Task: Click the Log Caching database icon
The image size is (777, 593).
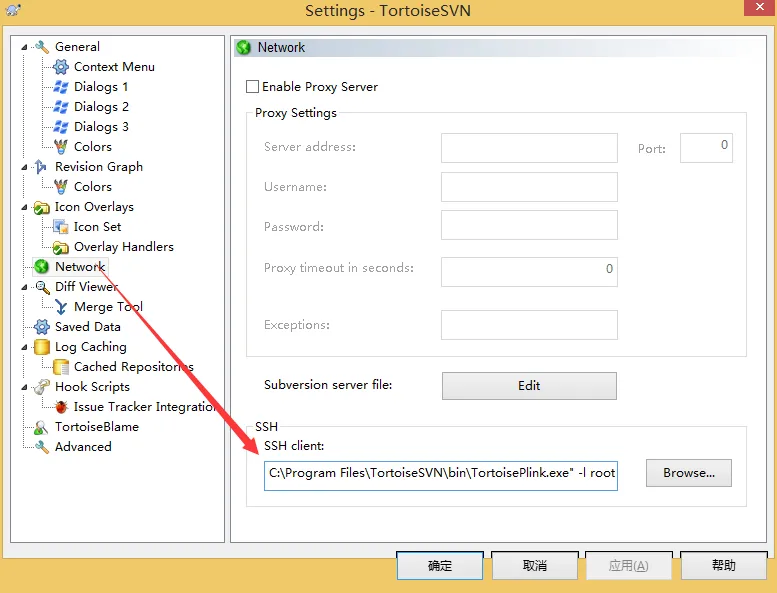Action: click(x=42, y=347)
